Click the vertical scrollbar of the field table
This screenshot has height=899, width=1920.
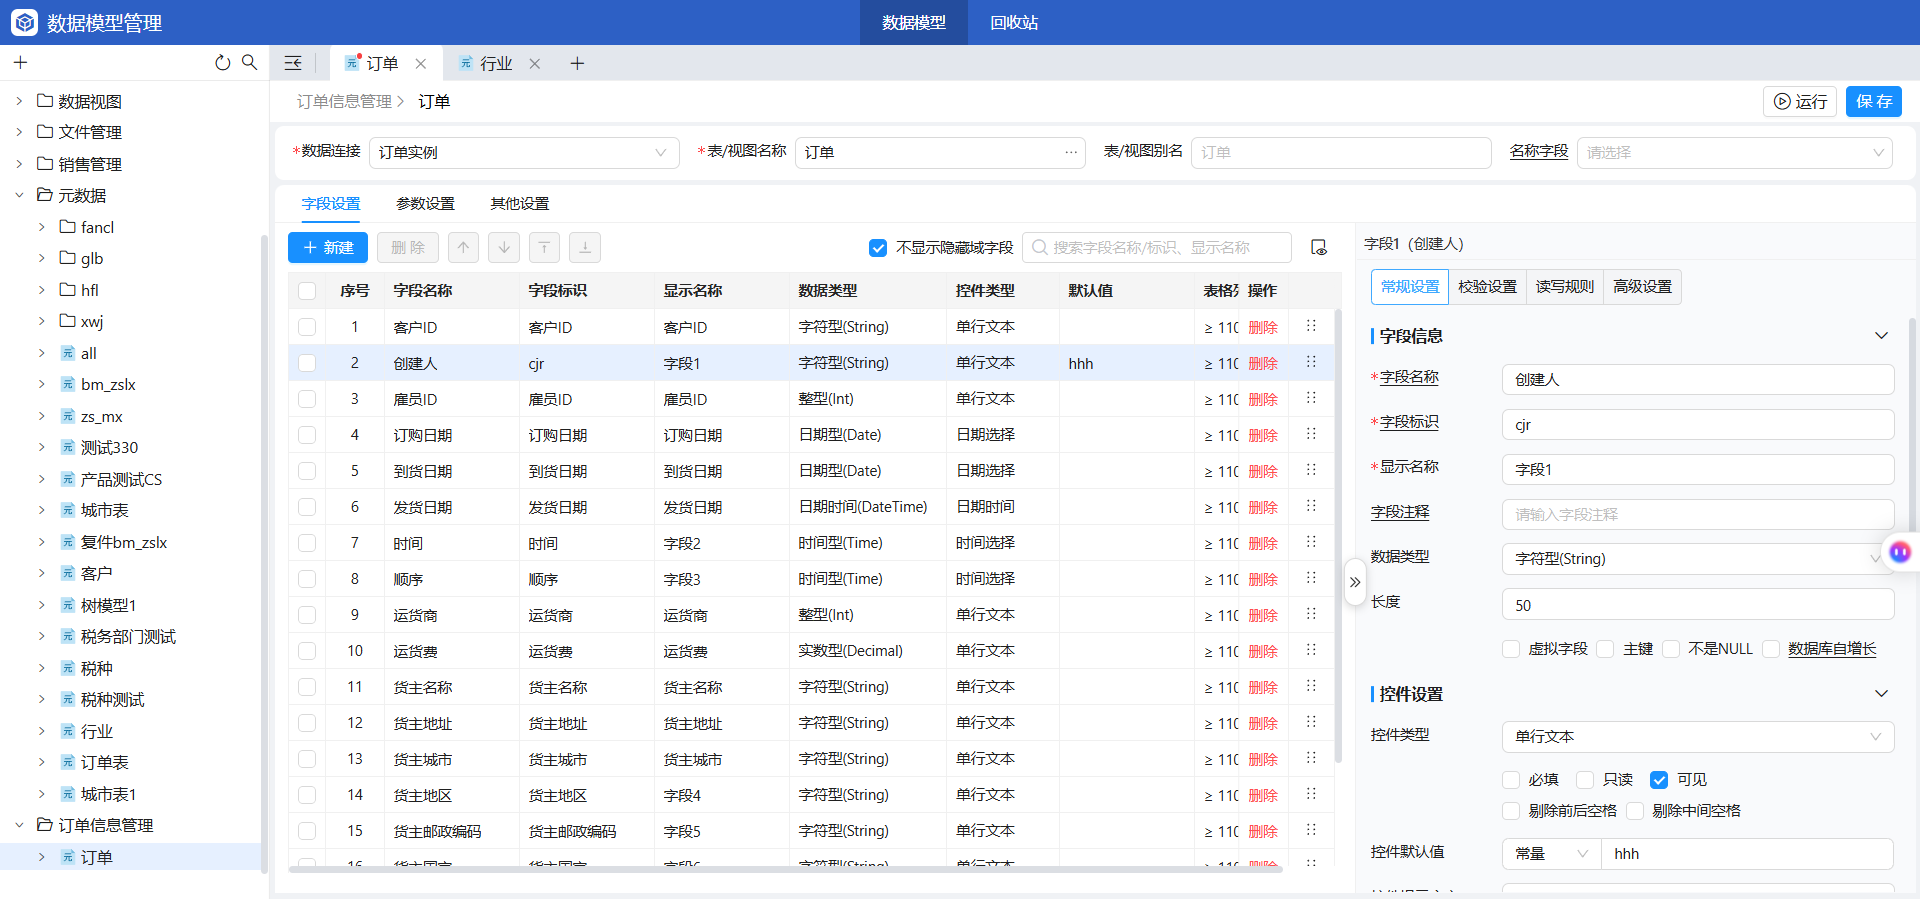click(x=1338, y=535)
